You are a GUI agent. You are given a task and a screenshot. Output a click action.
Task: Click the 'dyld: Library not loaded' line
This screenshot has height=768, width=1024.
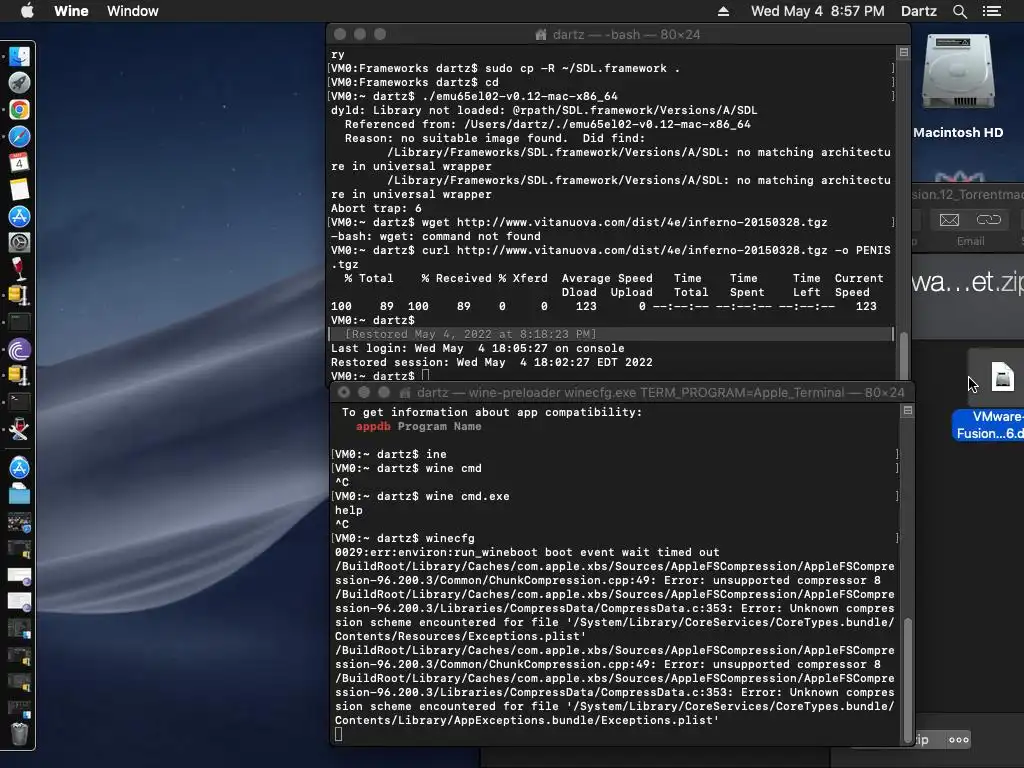(544, 110)
